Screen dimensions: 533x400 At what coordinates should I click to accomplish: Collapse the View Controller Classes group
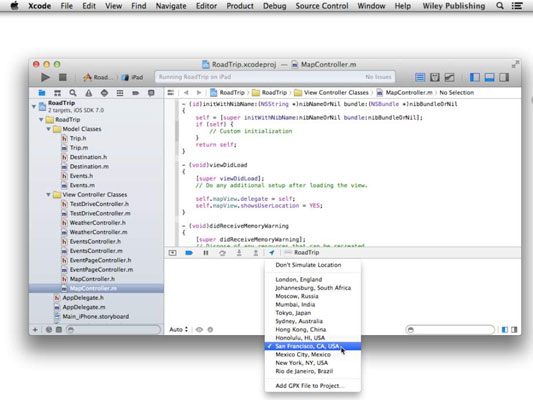click(48, 195)
